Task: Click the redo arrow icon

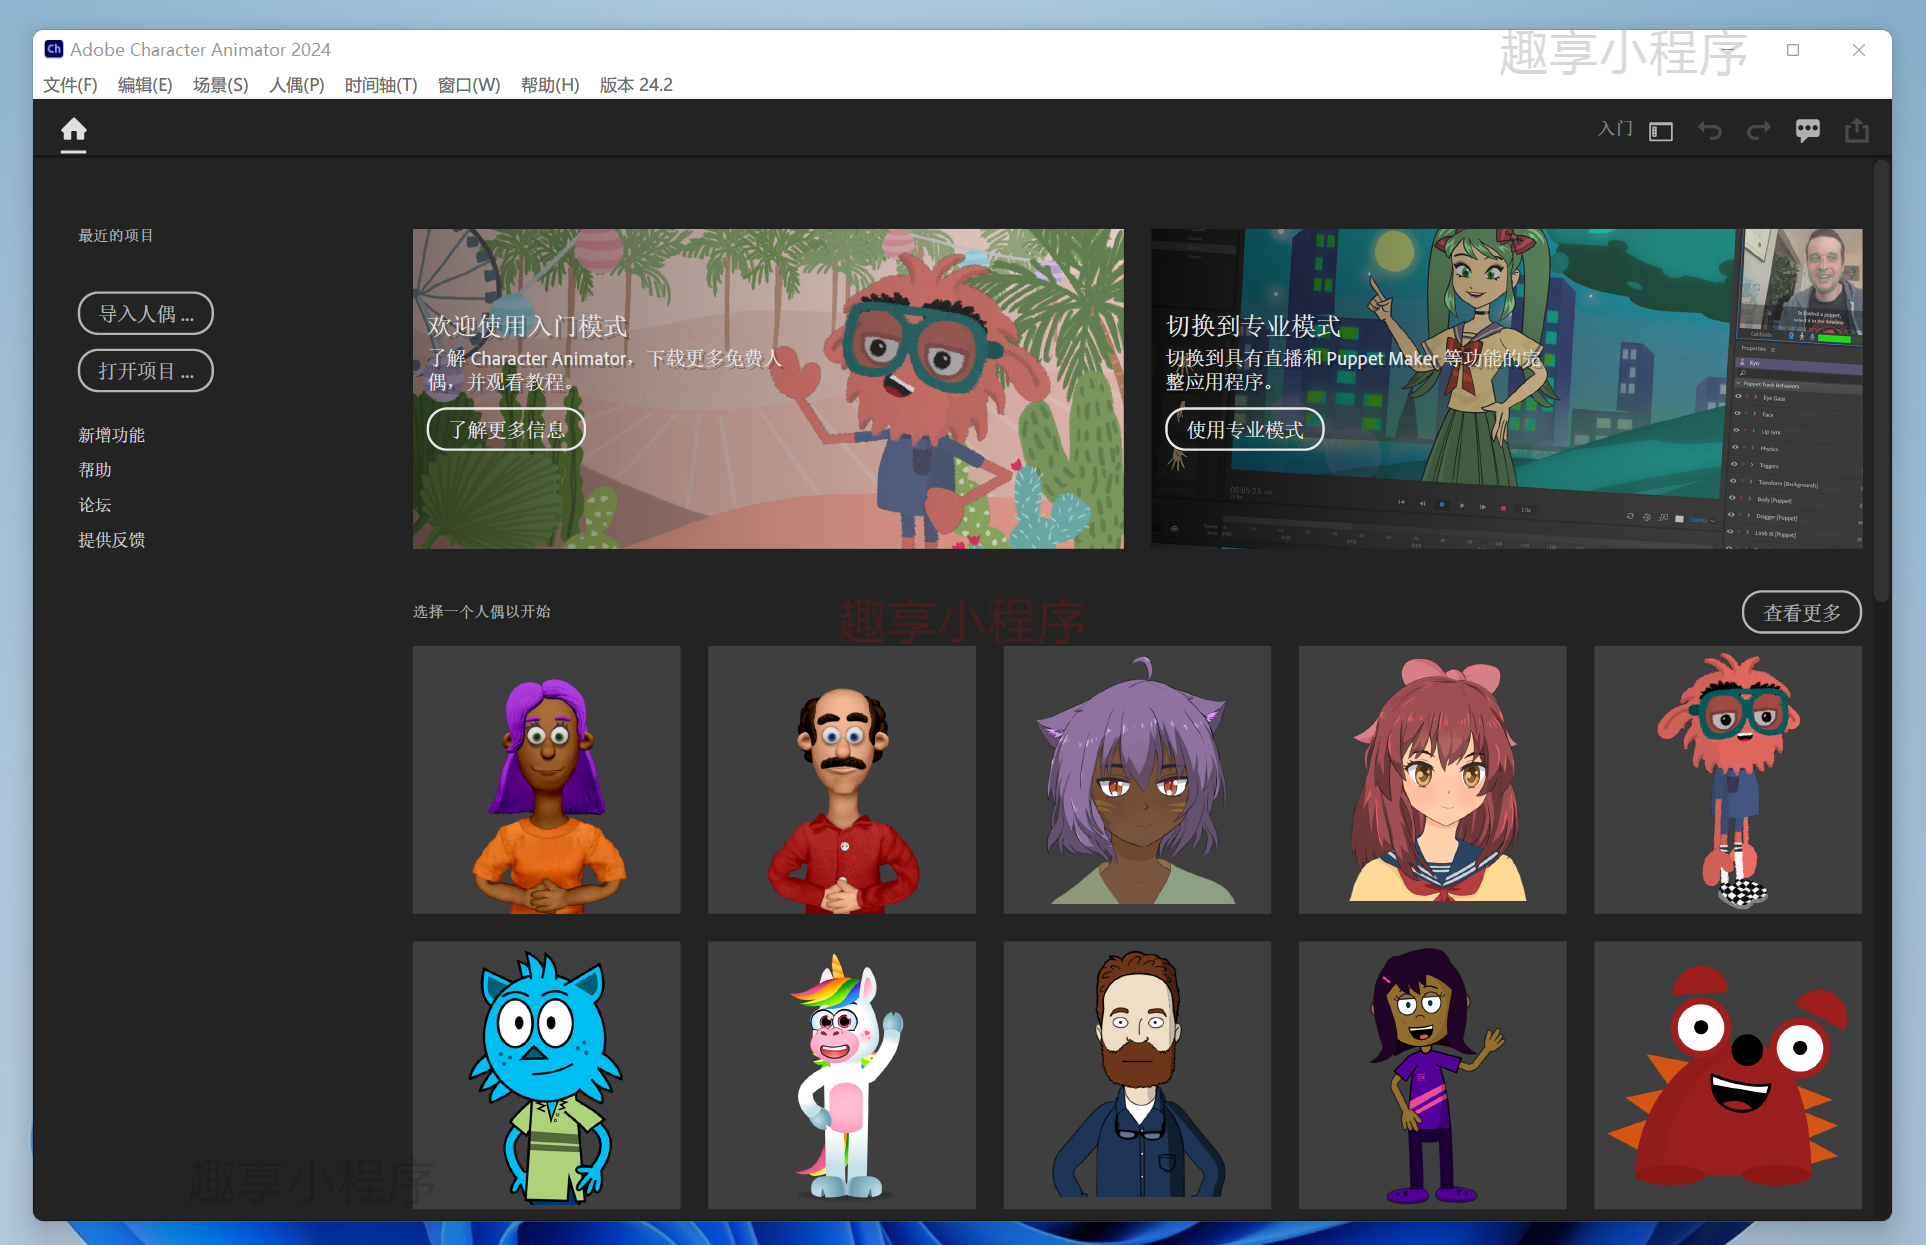Action: tap(1758, 131)
